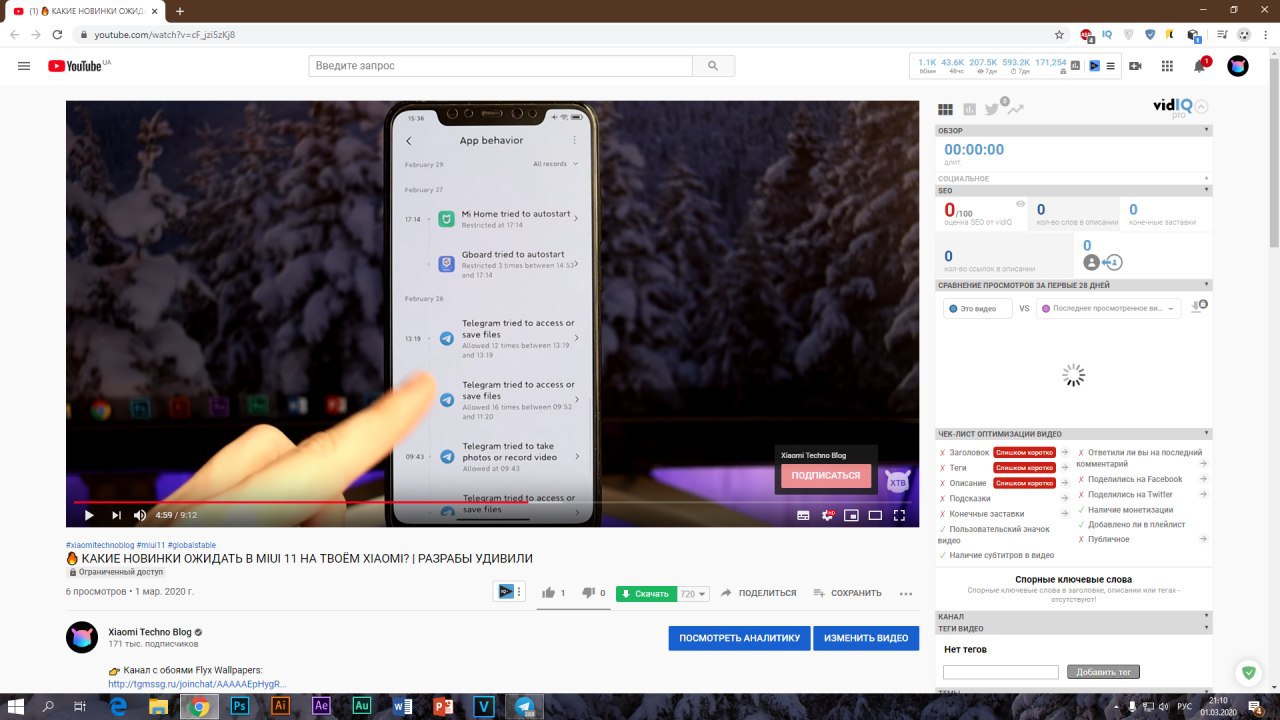Open the 720 download quality dropdown
The image size is (1280, 720).
pyautogui.click(x=694, y=594)
